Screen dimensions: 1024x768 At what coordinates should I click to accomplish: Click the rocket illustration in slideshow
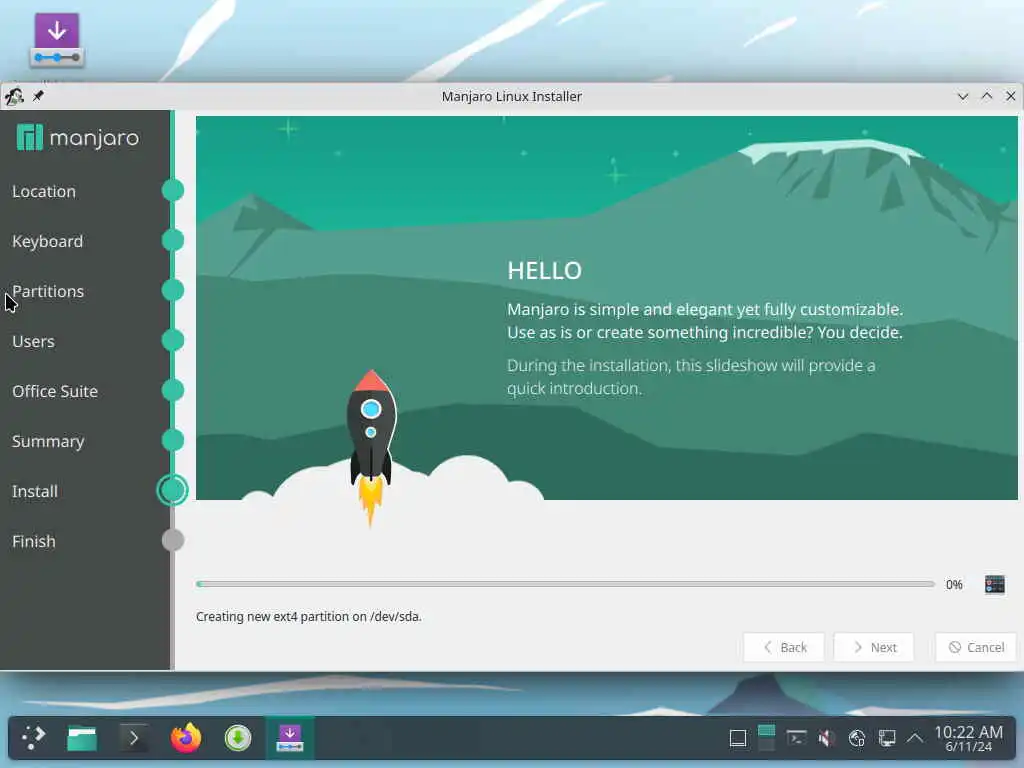tap(371, 447)
